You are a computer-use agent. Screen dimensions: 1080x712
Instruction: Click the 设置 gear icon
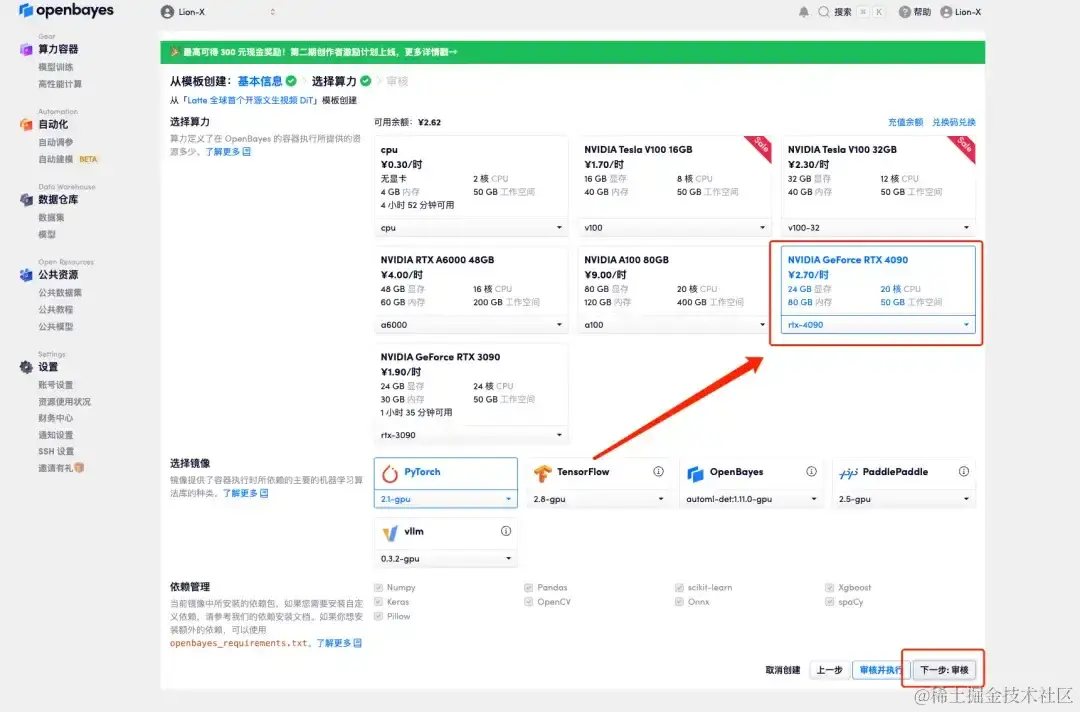click(x=26, y=367)
